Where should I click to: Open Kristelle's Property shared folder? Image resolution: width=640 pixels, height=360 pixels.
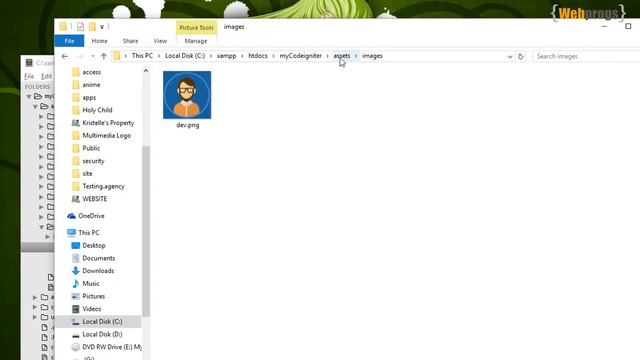(108, 123)
